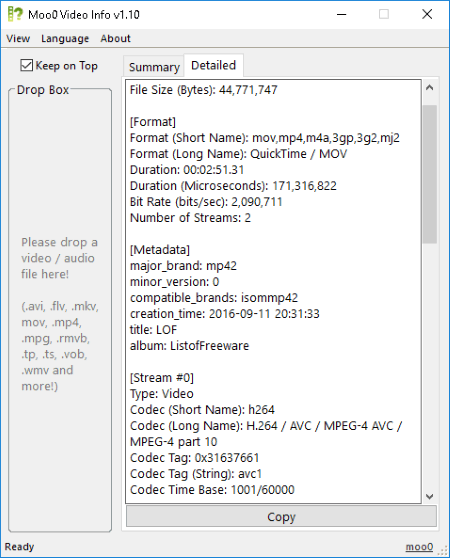
Task: Select the Detailed tab
Action: pos(213,65)
